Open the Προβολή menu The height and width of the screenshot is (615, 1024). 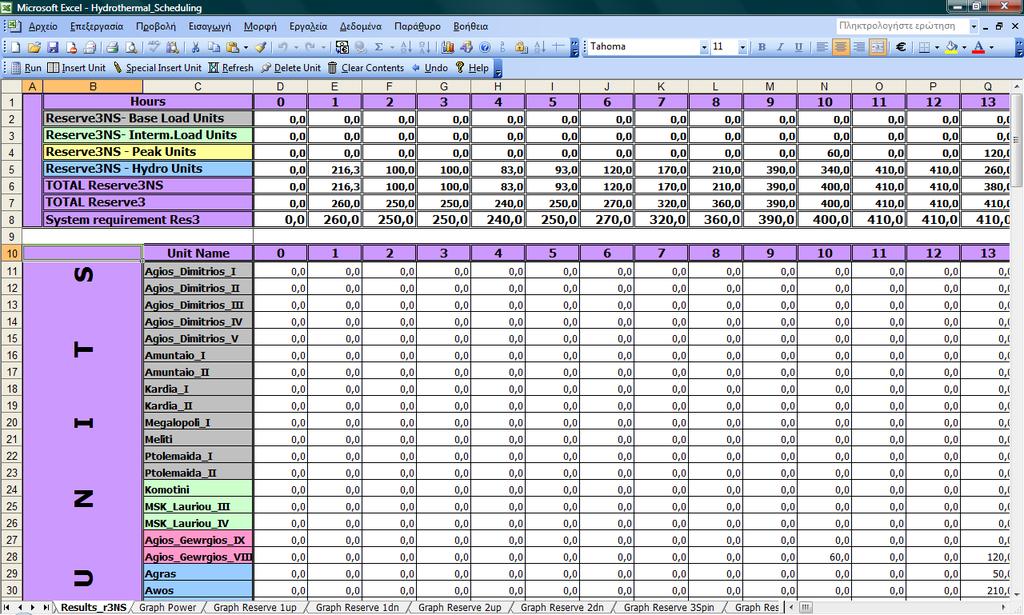click(155, 26)
